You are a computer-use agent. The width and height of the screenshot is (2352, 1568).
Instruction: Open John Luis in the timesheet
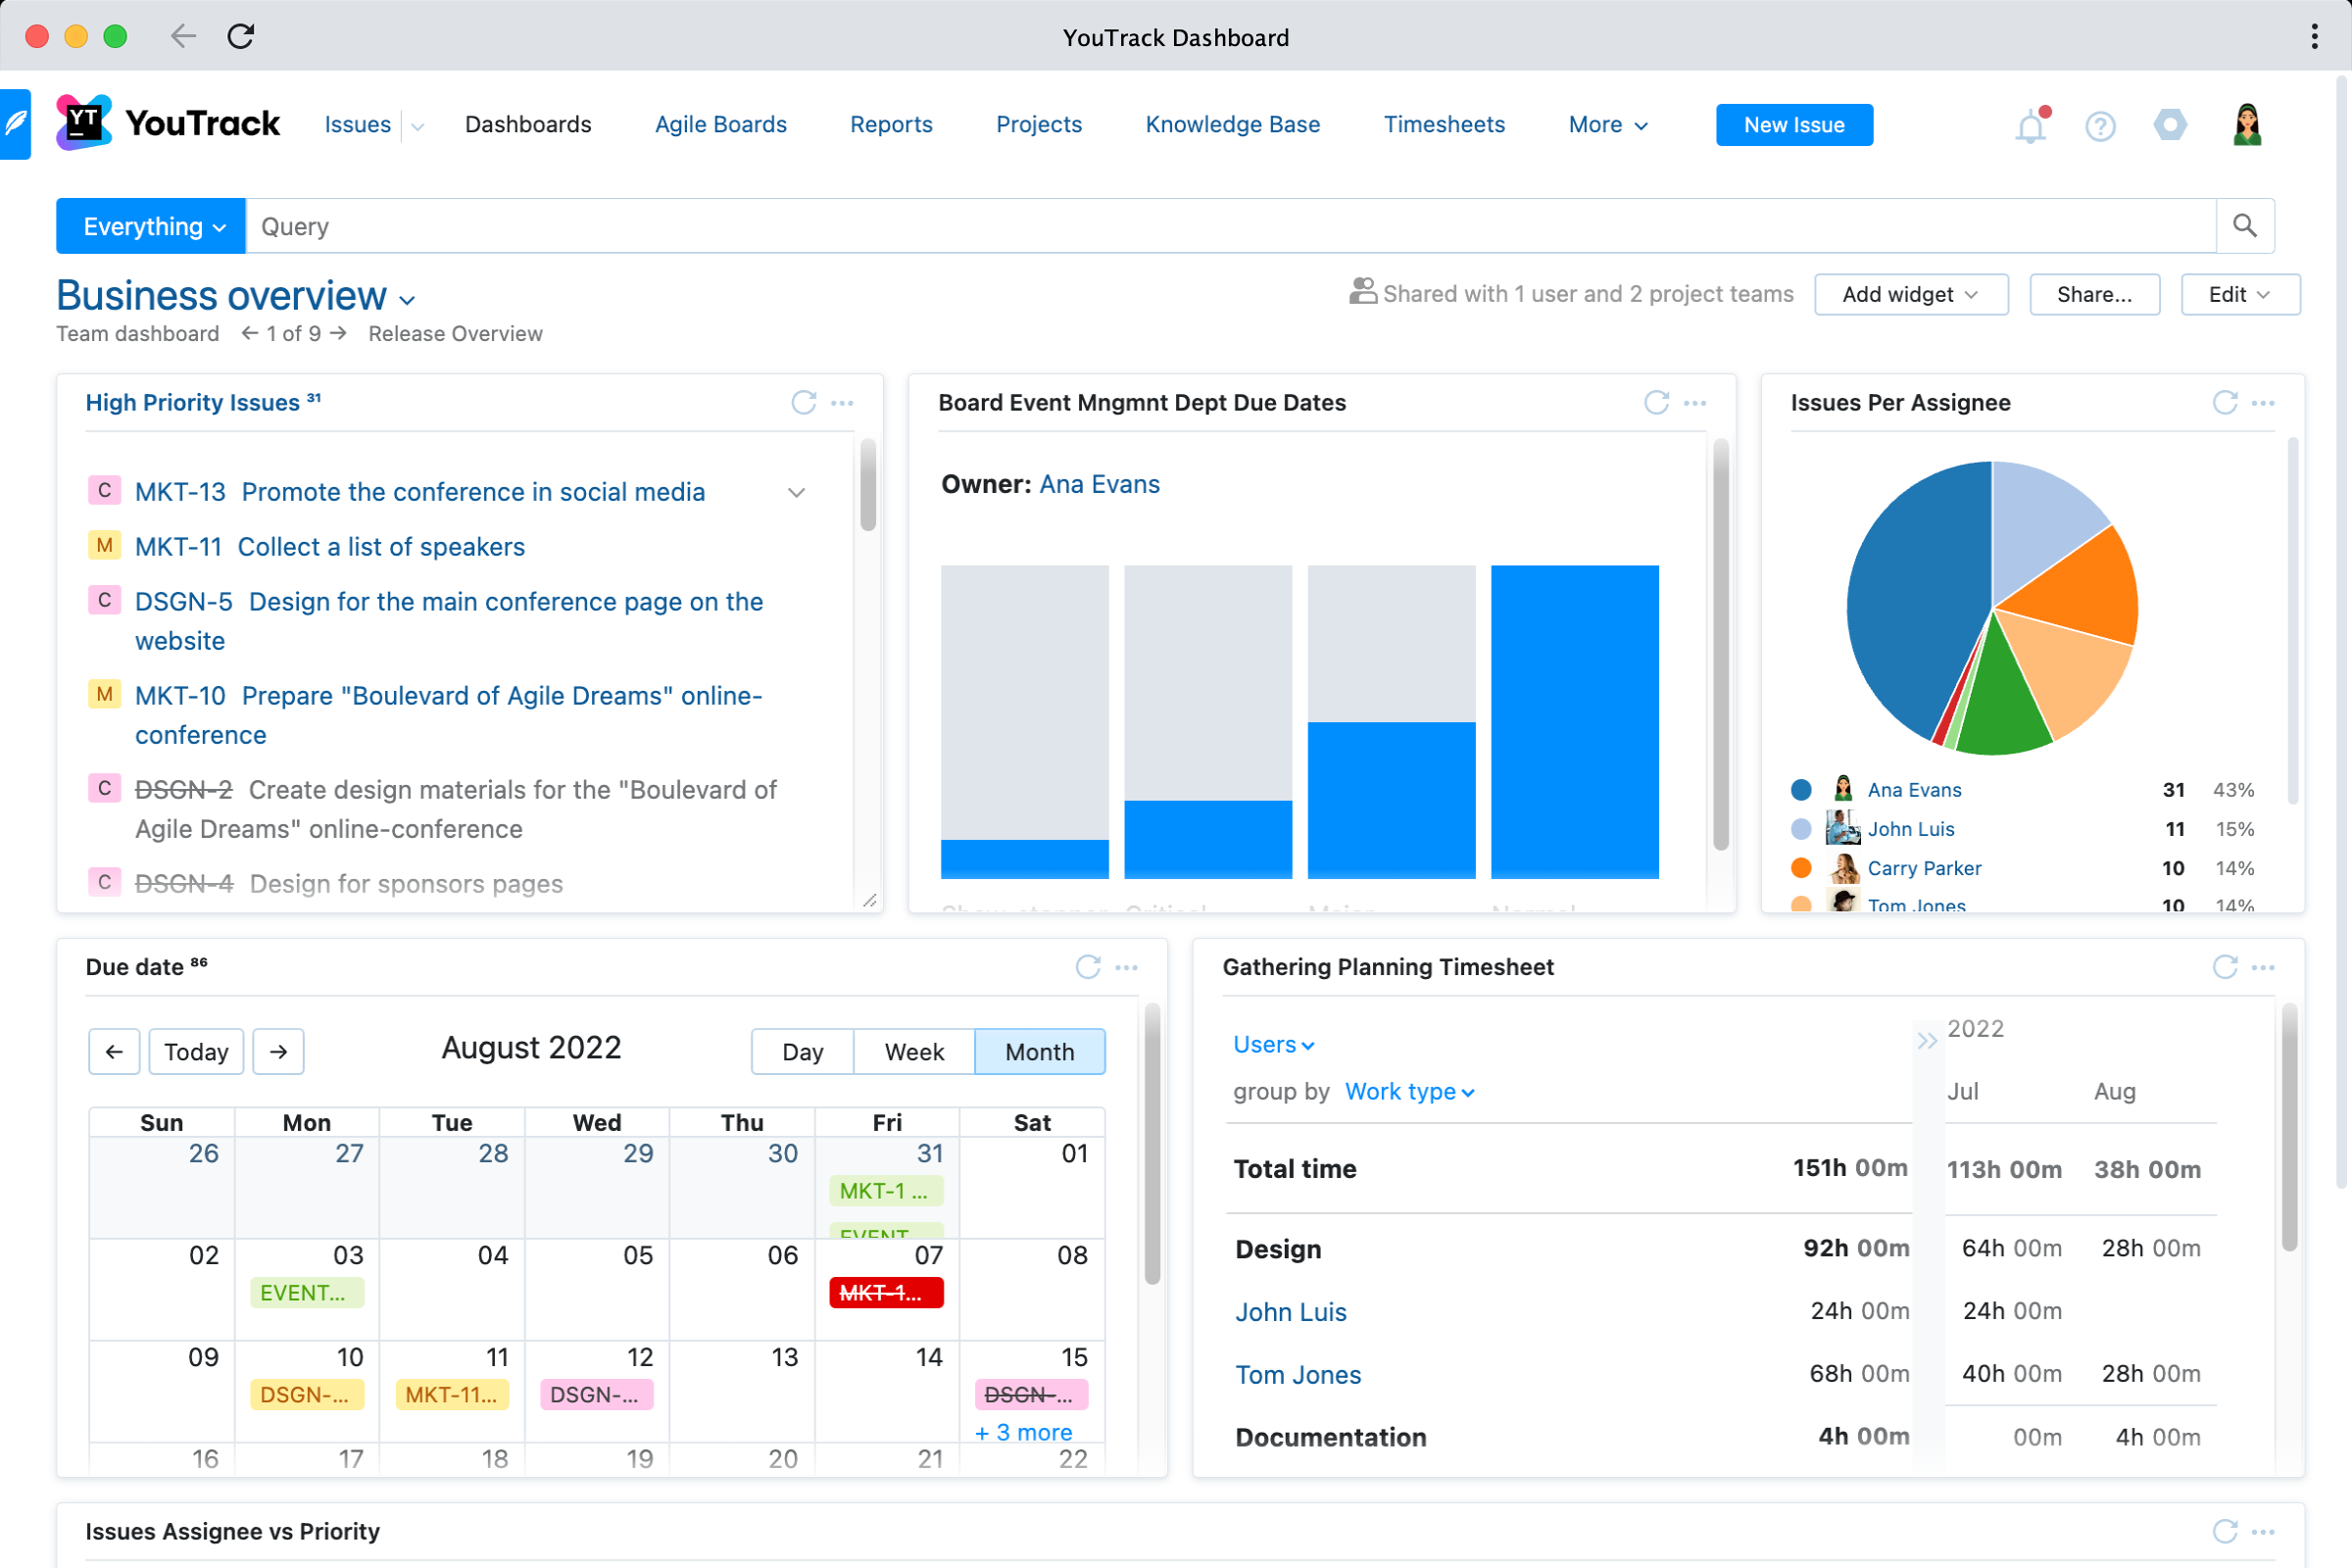1291,1312
